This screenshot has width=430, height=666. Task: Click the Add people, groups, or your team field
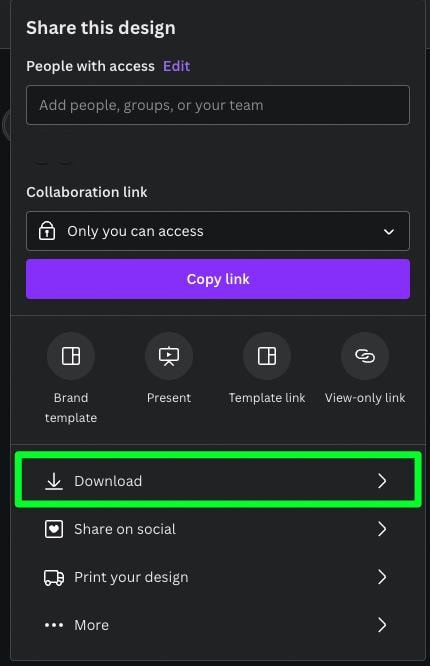point(218,105)
